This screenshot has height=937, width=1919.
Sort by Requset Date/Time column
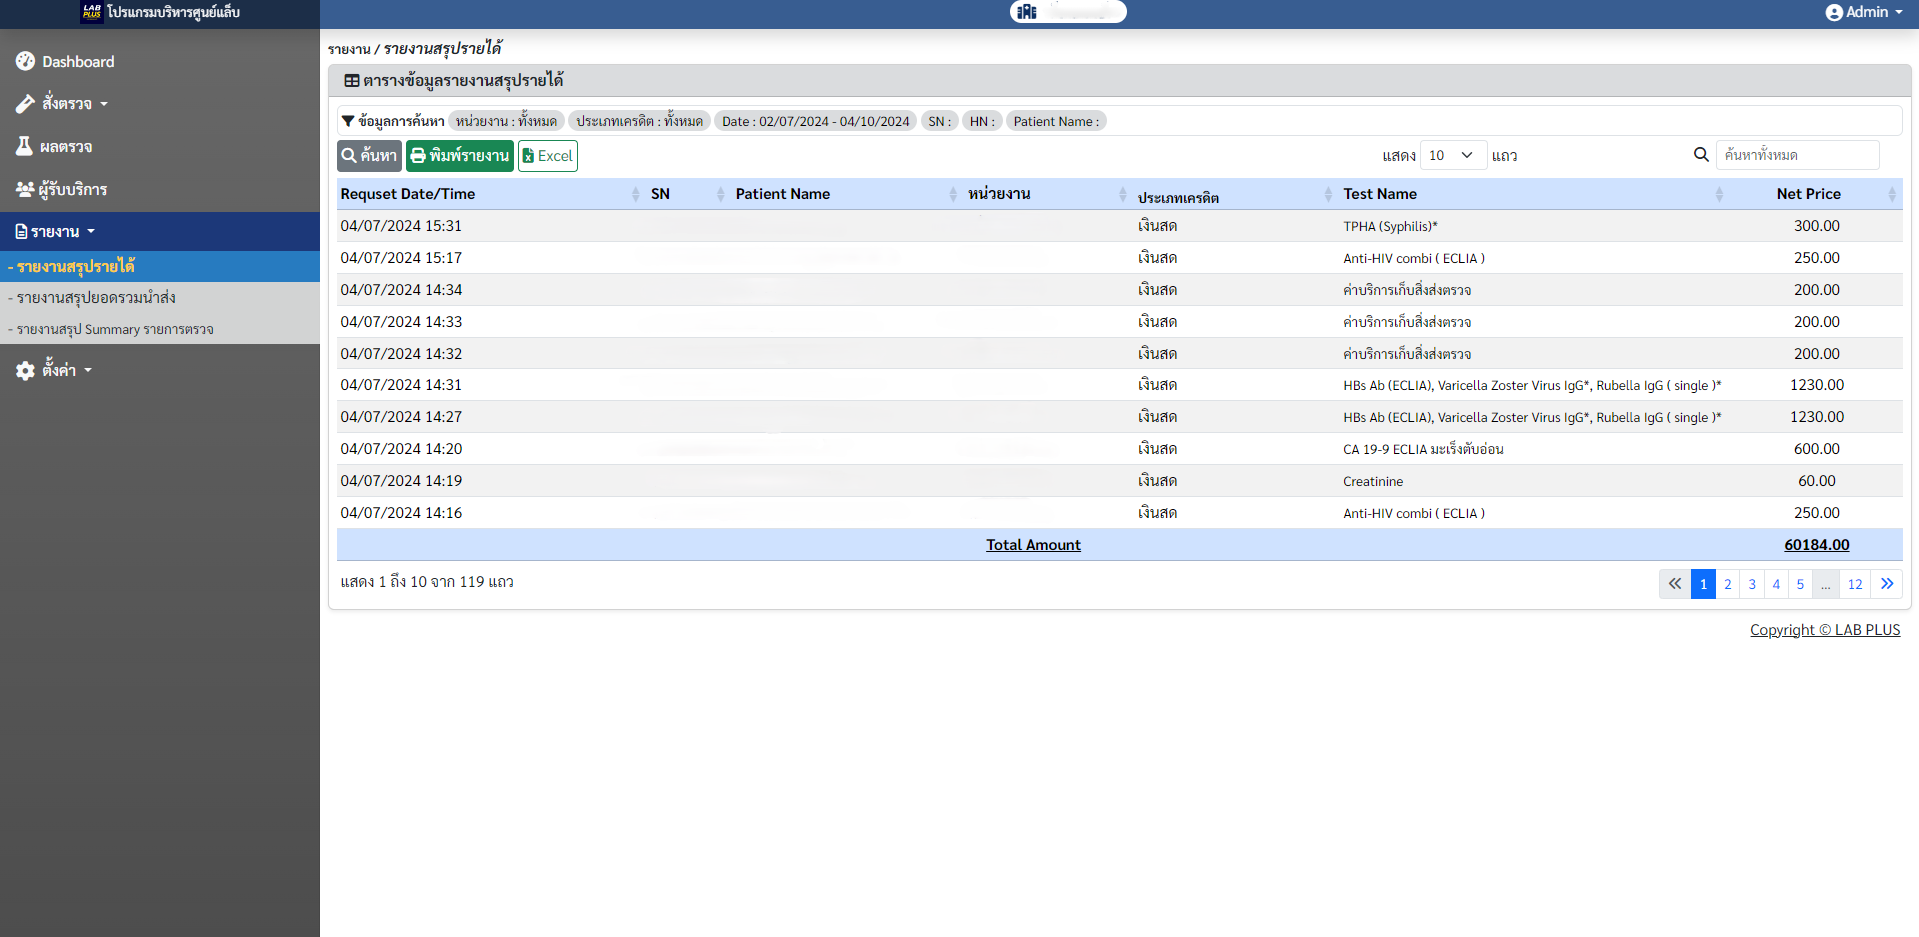(x=408, y=194)
